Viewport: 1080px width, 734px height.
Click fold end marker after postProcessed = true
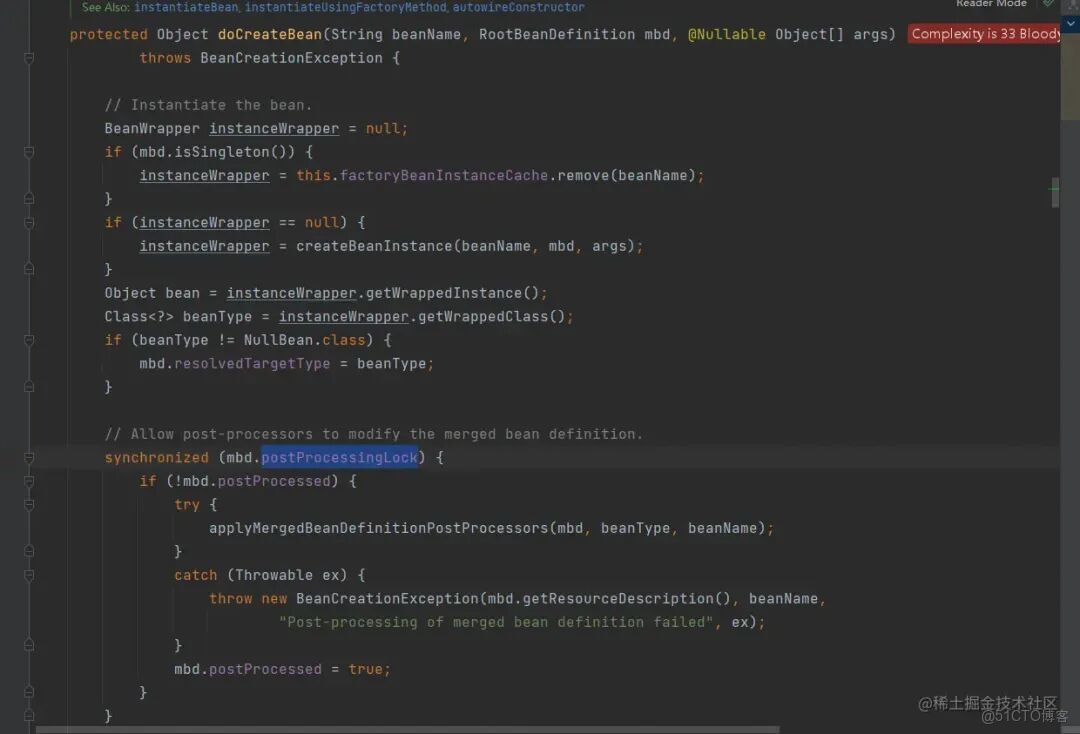point(29,692)
